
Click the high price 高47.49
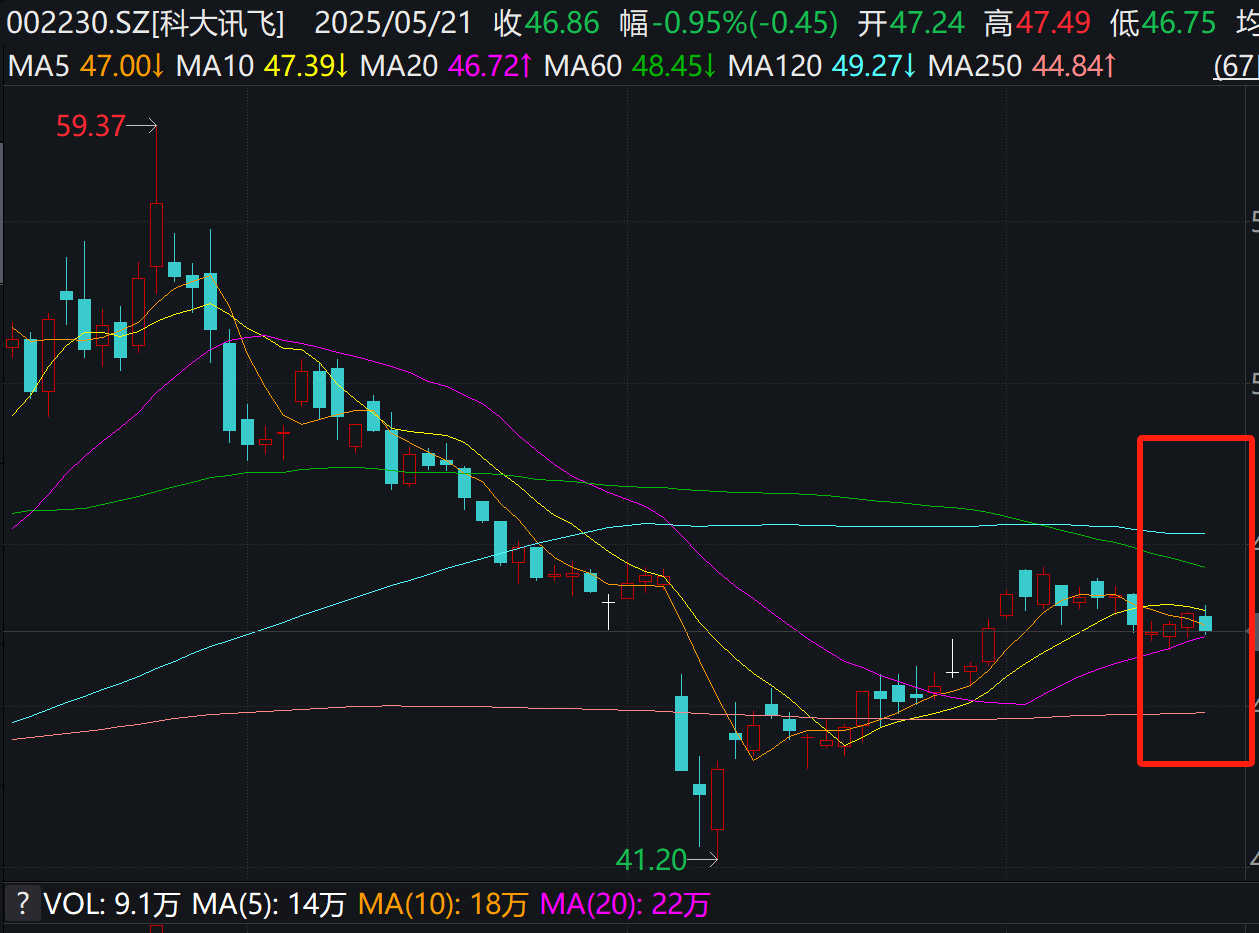1038,23
